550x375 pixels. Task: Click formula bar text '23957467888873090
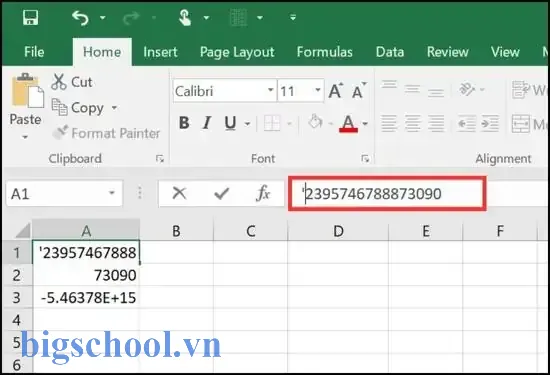click(371, 194)
